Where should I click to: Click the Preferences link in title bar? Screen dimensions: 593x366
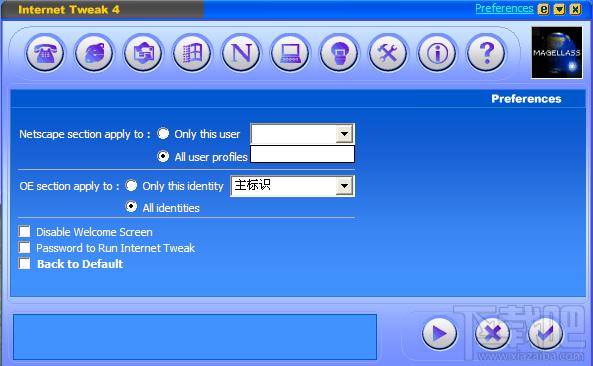pos(504,8)
